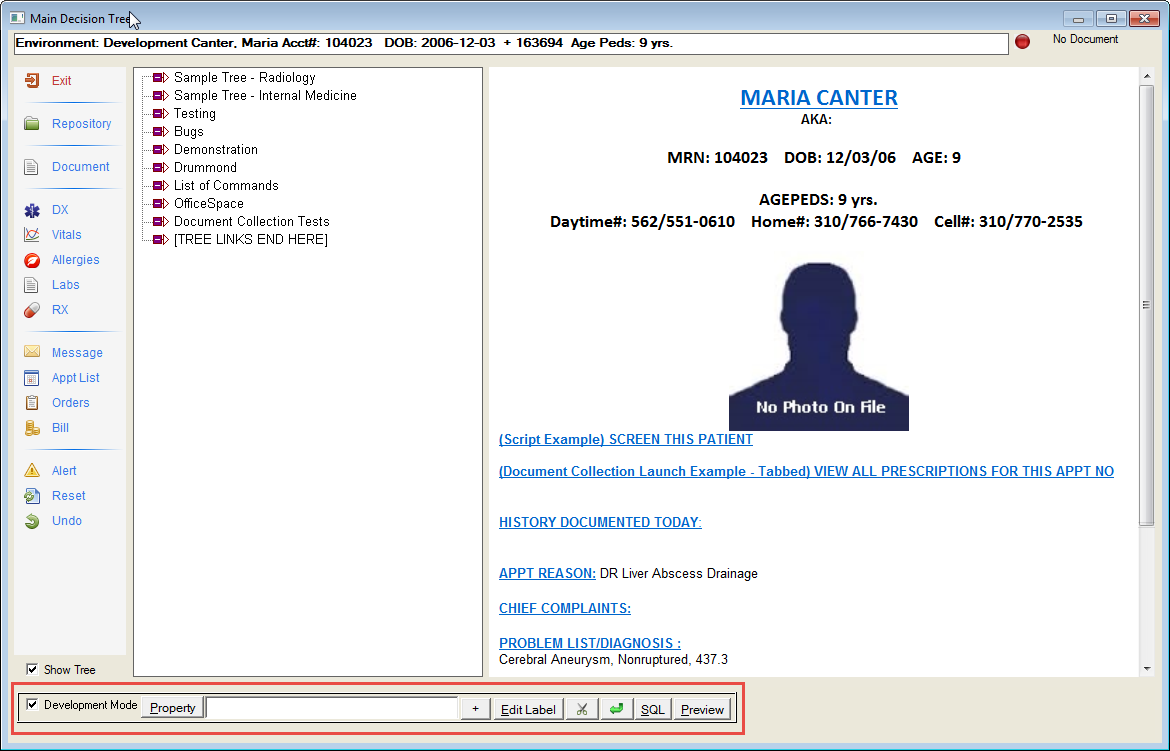Image resolution: width=1170 pixels, height=751 pixels.
Task: Click the Exit icon in sidebar
Action: 32,81
